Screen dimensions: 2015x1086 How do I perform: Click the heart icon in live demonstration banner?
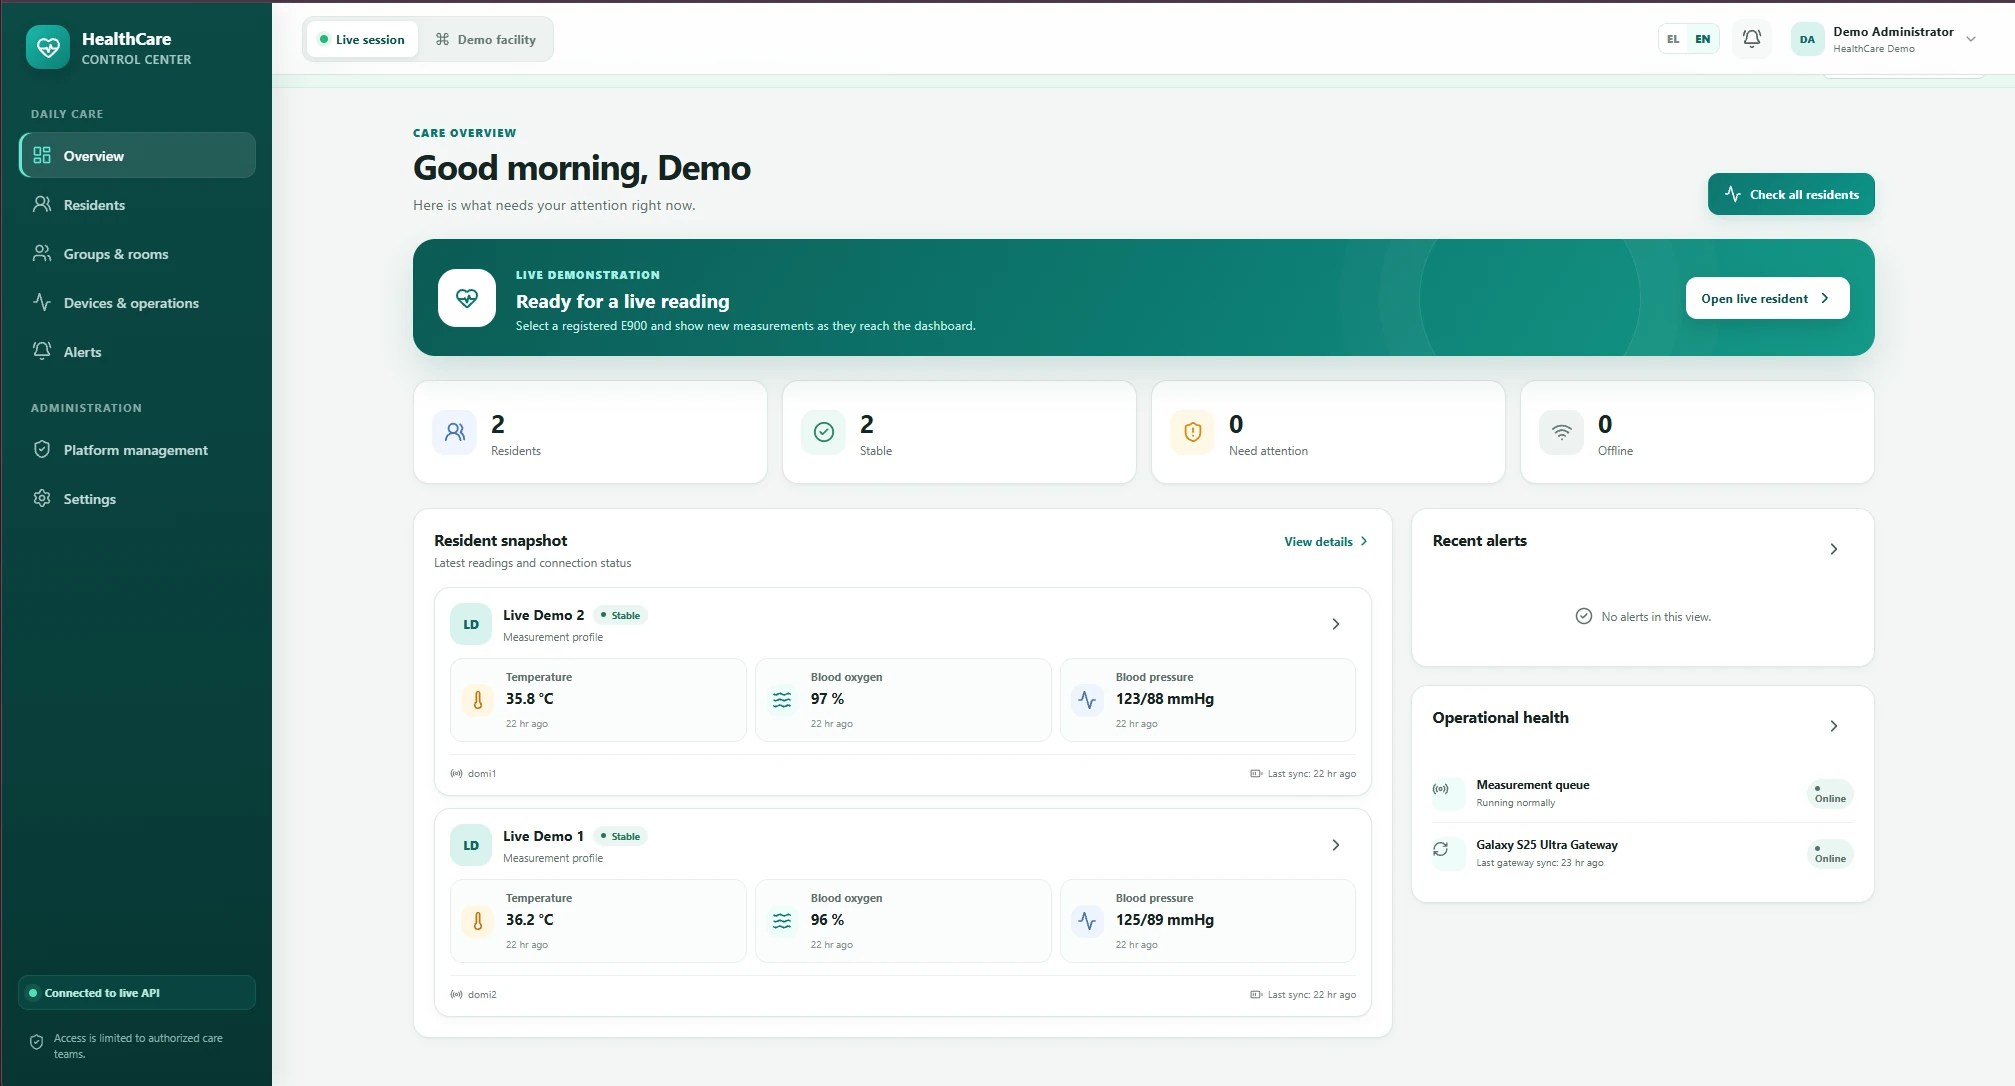click(x=467, y=298)
